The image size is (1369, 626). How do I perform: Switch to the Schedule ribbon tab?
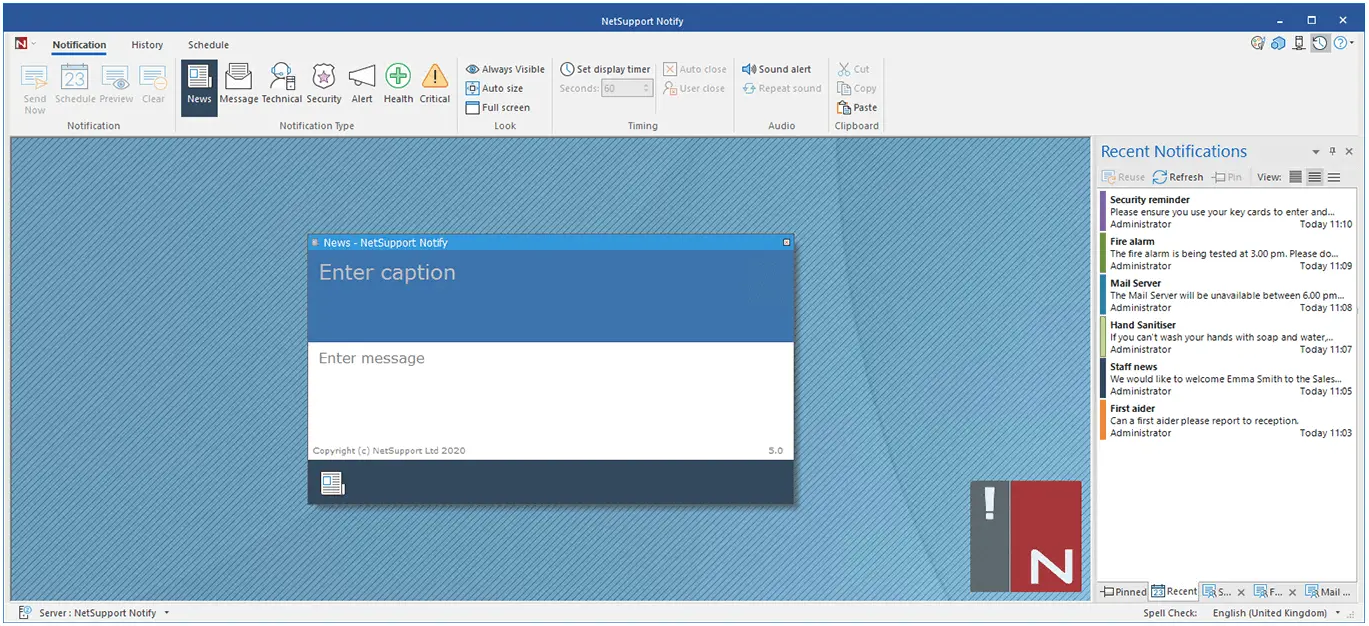(208, 44)
